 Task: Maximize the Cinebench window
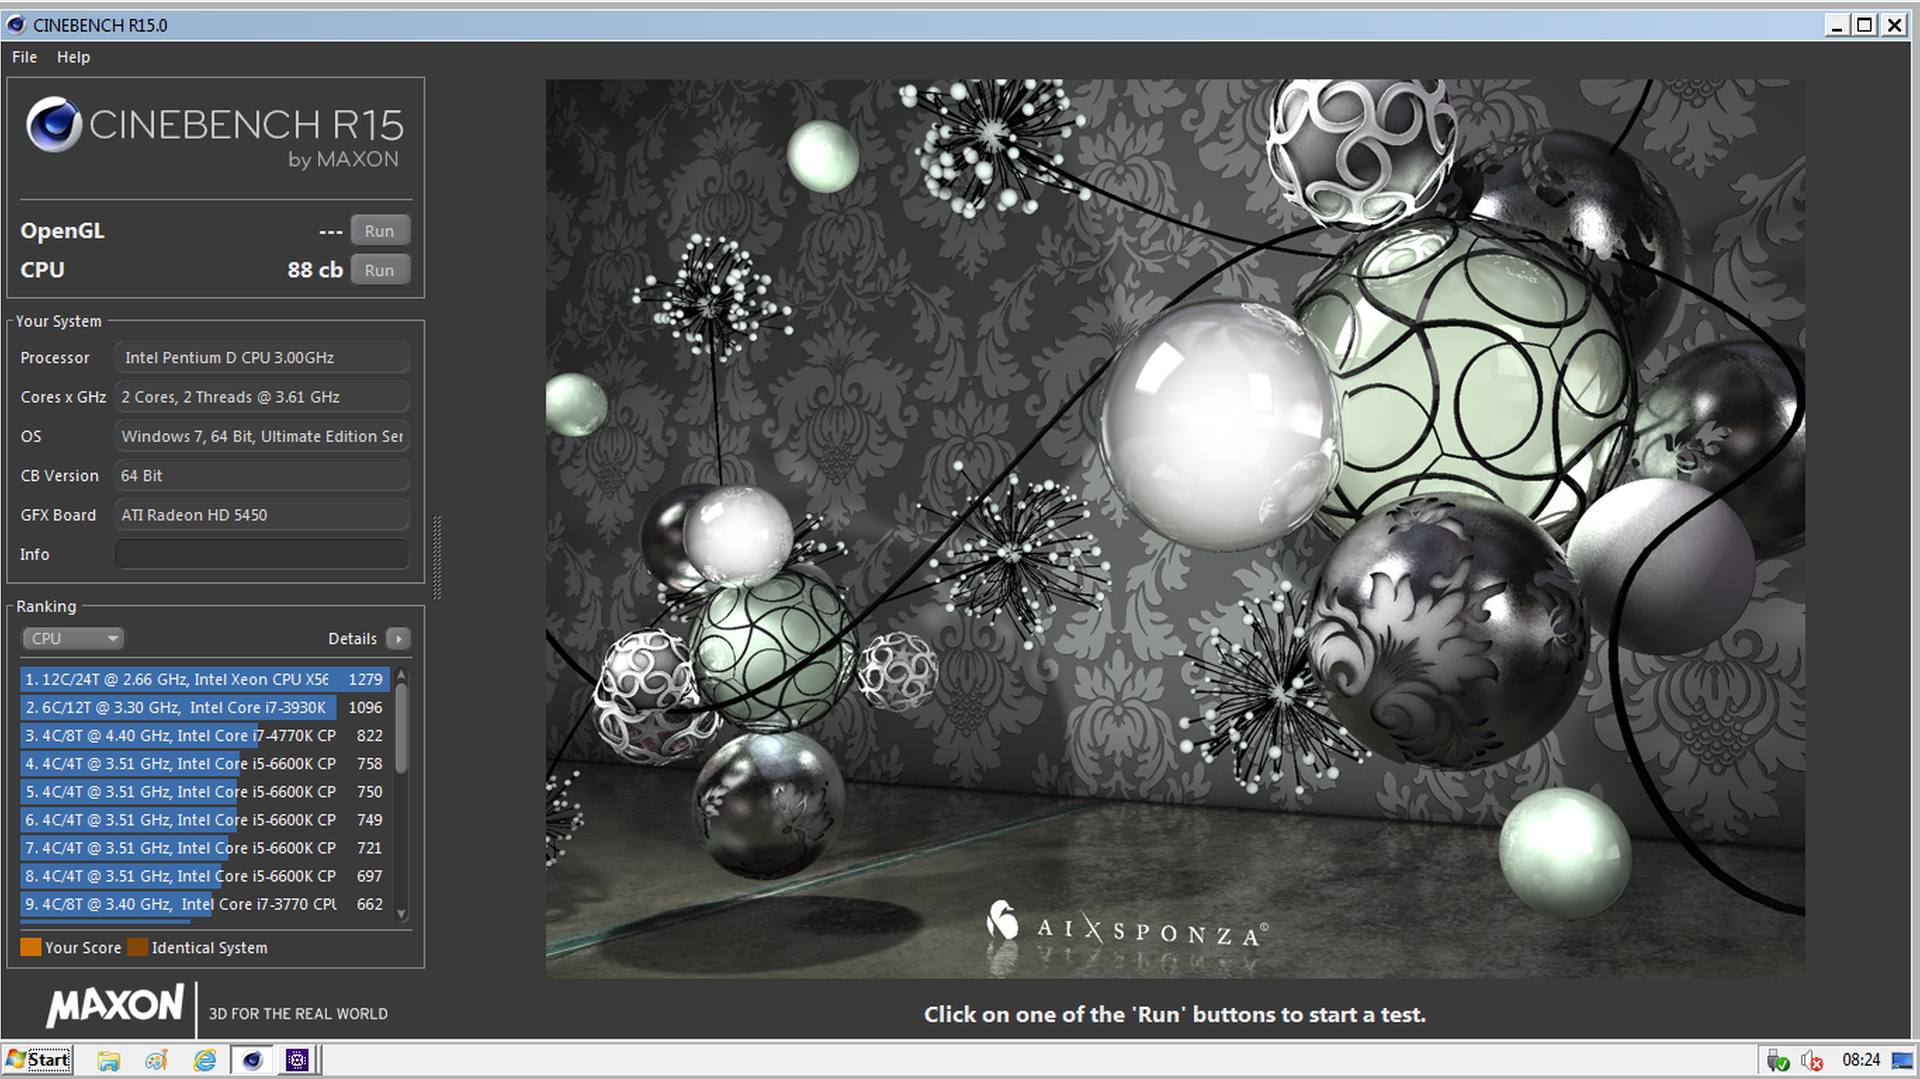click(x=1865, y=25)
